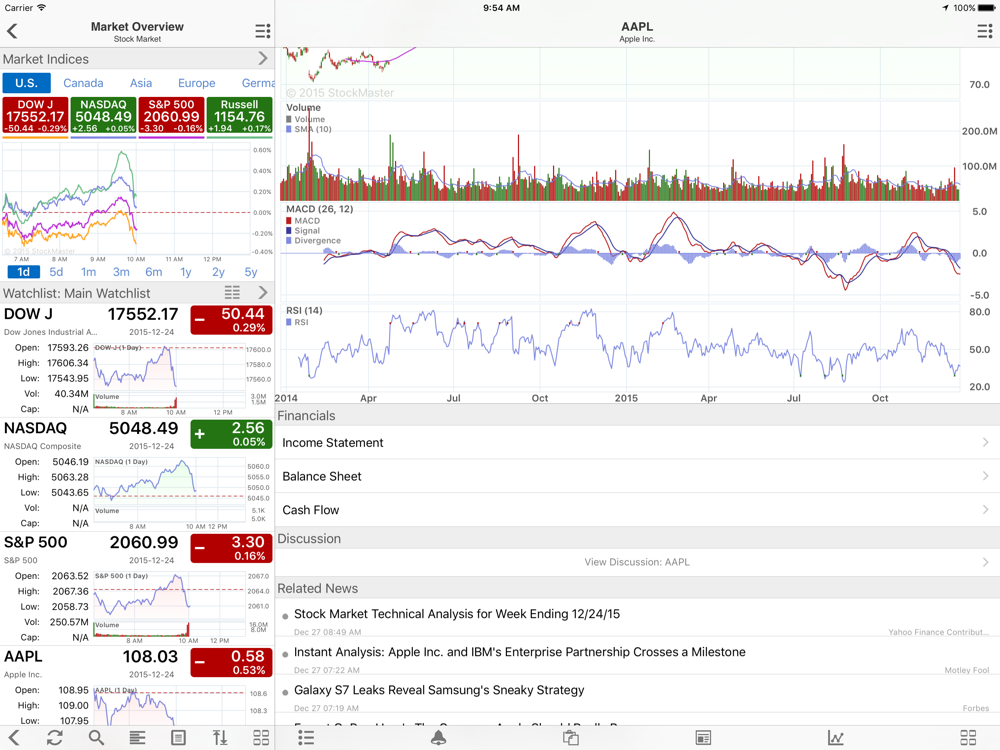1000x750 pixels.
Task: Tap the grid icon in AAPL toolbar
Action: 968,738
